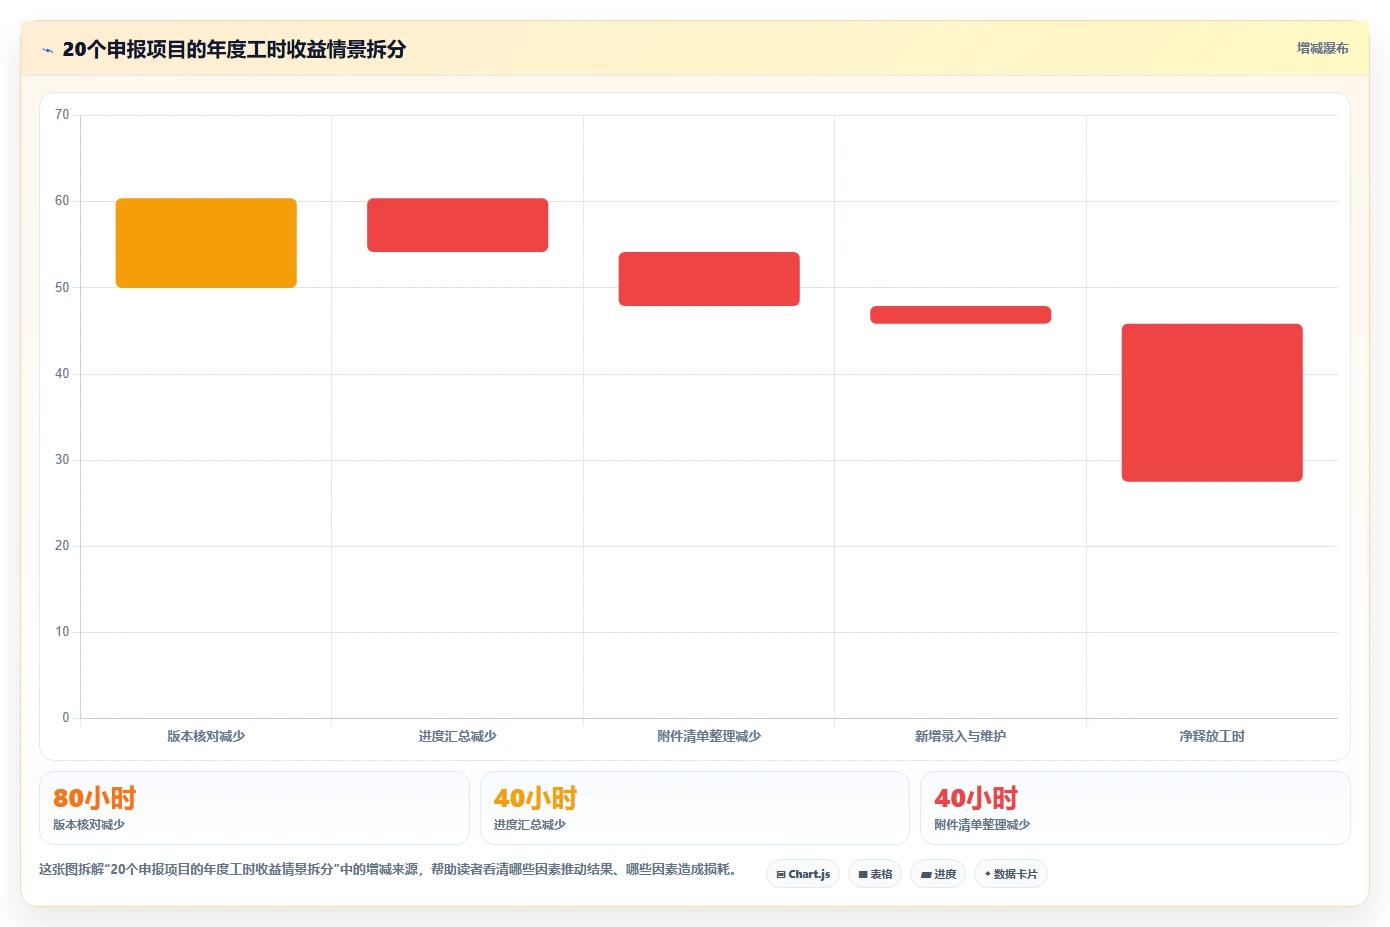The height and width of the screenshot is (927, 1390).
Task: Open the 80小时 版本核对减少 card
Action: click(254, 808)
